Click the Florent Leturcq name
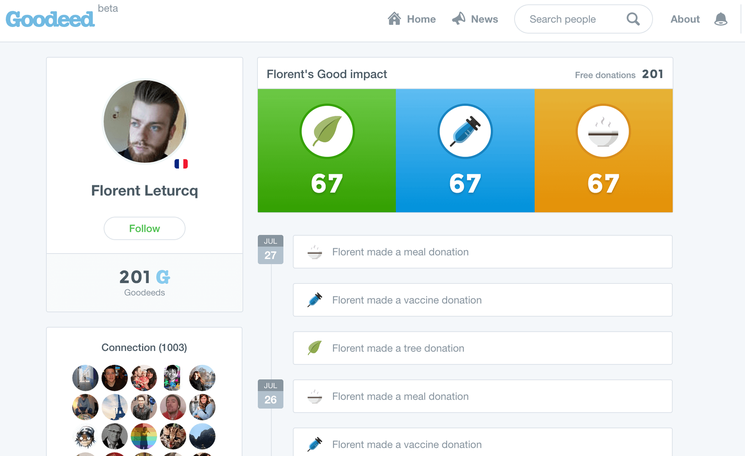745x456 pixels. [x=144, y=190]
